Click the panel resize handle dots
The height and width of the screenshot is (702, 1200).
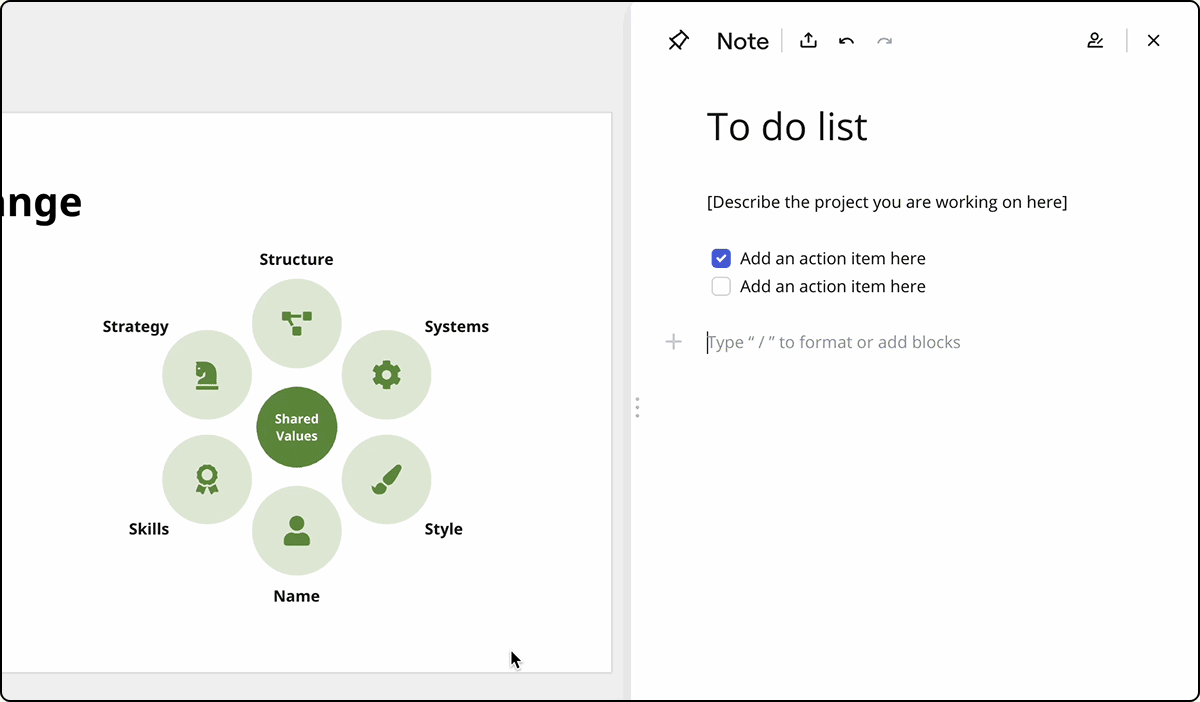(637, 407)
